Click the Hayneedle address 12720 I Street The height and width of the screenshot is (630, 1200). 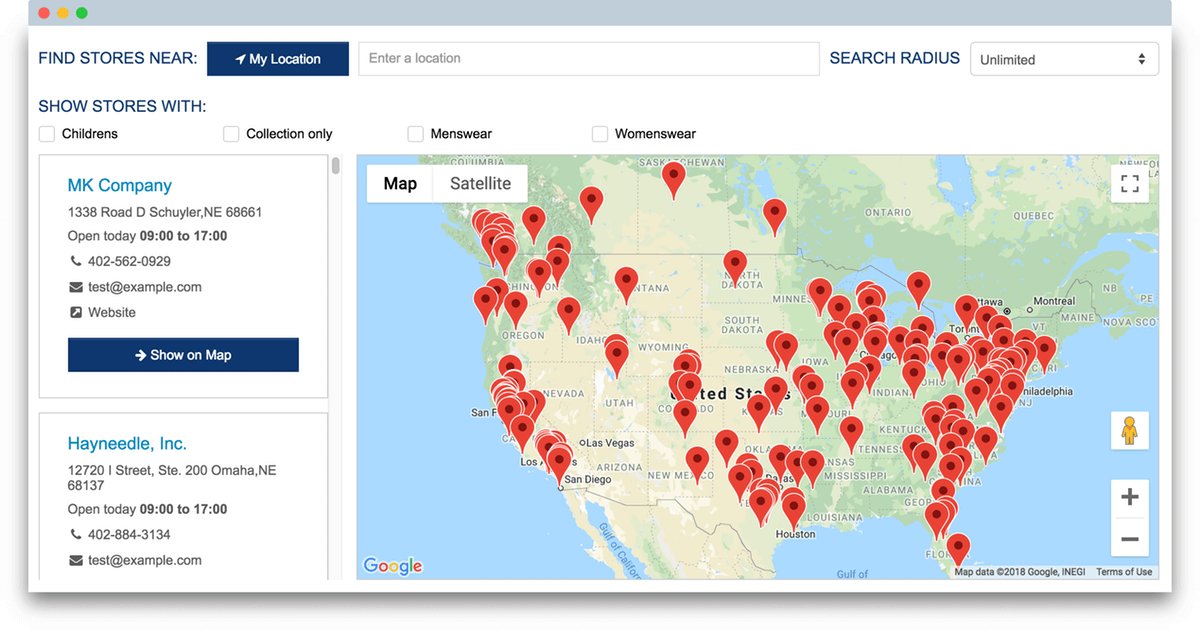172,477
